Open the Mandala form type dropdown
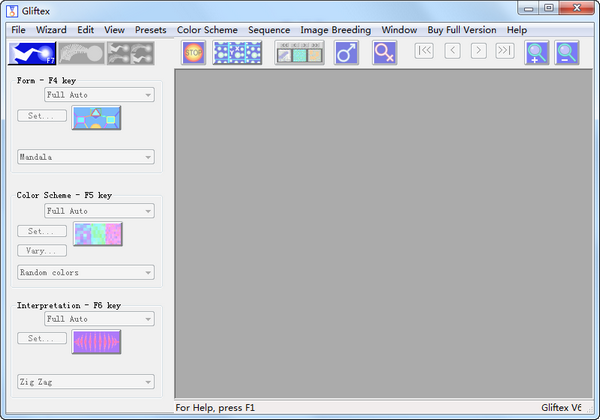The image size is (600, 420). pos(86,157)
